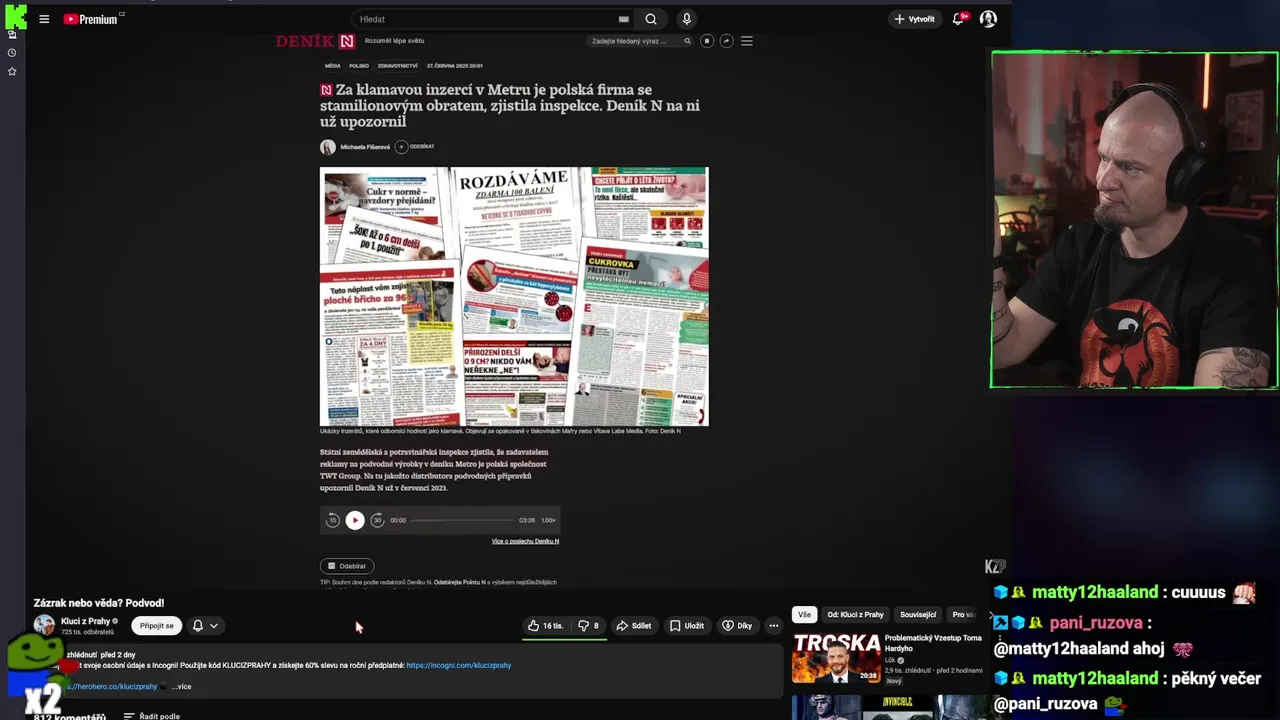Viewport: 1280px width, 720px height.
Task: Open the Odebírejte Pointu N link
Action: pos(460,582)
